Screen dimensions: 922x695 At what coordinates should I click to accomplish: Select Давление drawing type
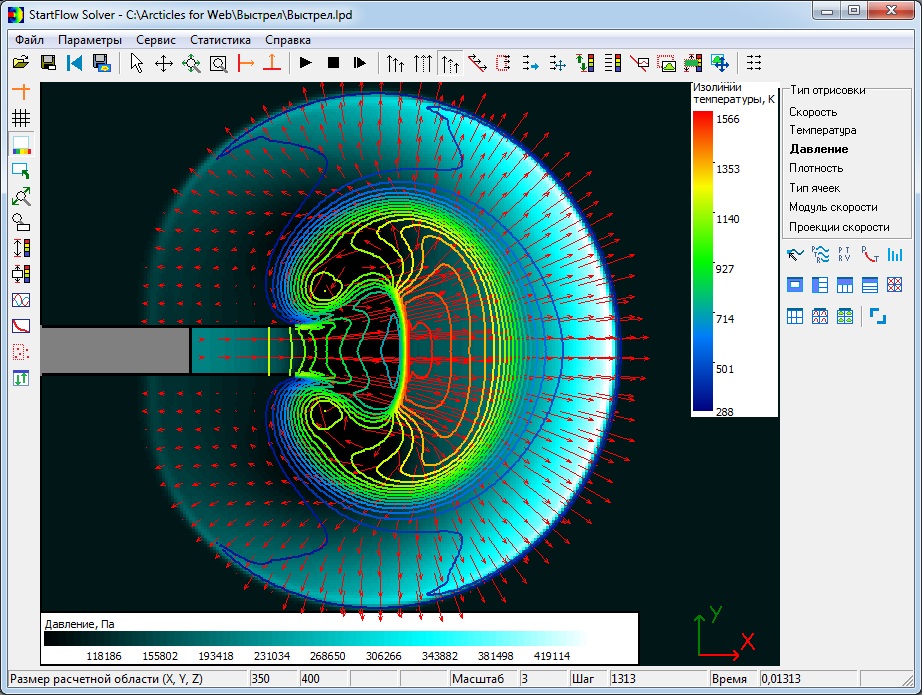pyautogui.click(x=819, y=149)
